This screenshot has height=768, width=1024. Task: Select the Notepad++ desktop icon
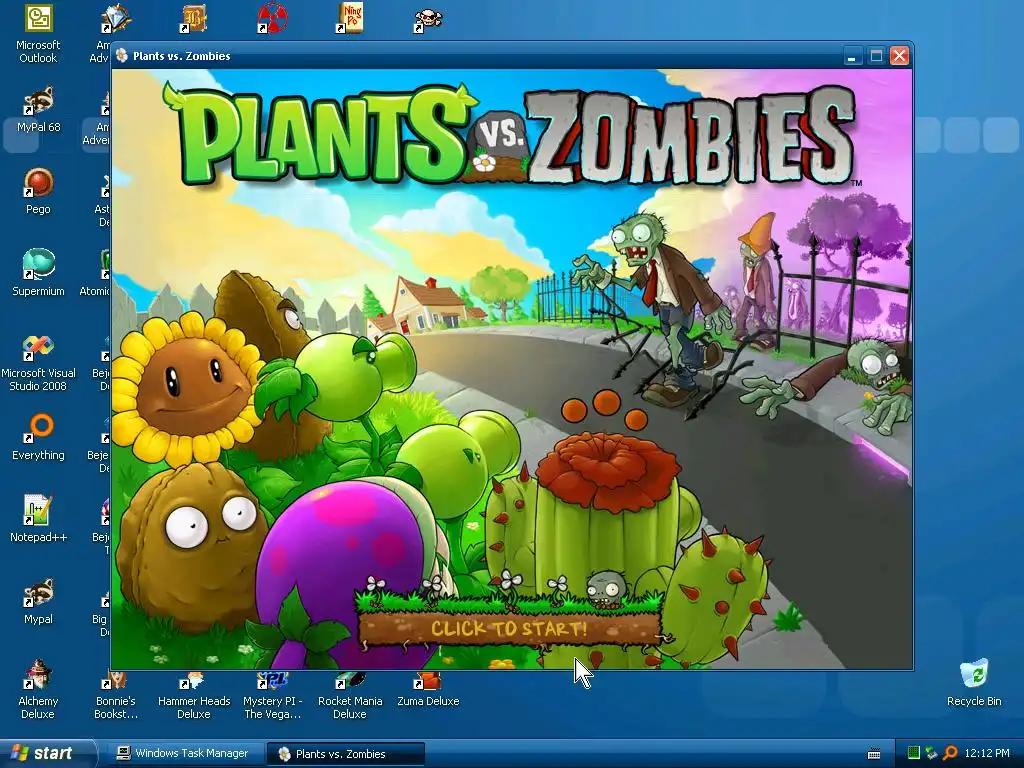pos(38,519)
